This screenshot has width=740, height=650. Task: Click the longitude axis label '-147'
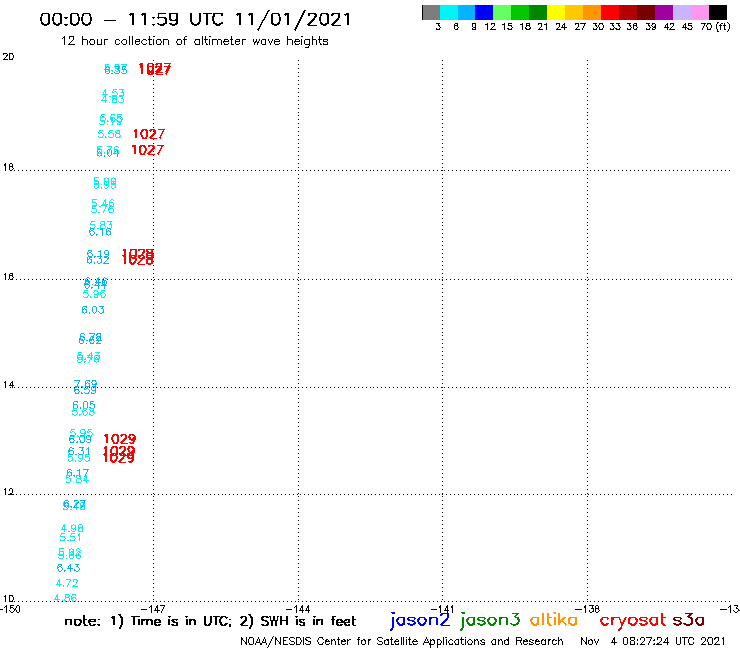coord(153,609)
